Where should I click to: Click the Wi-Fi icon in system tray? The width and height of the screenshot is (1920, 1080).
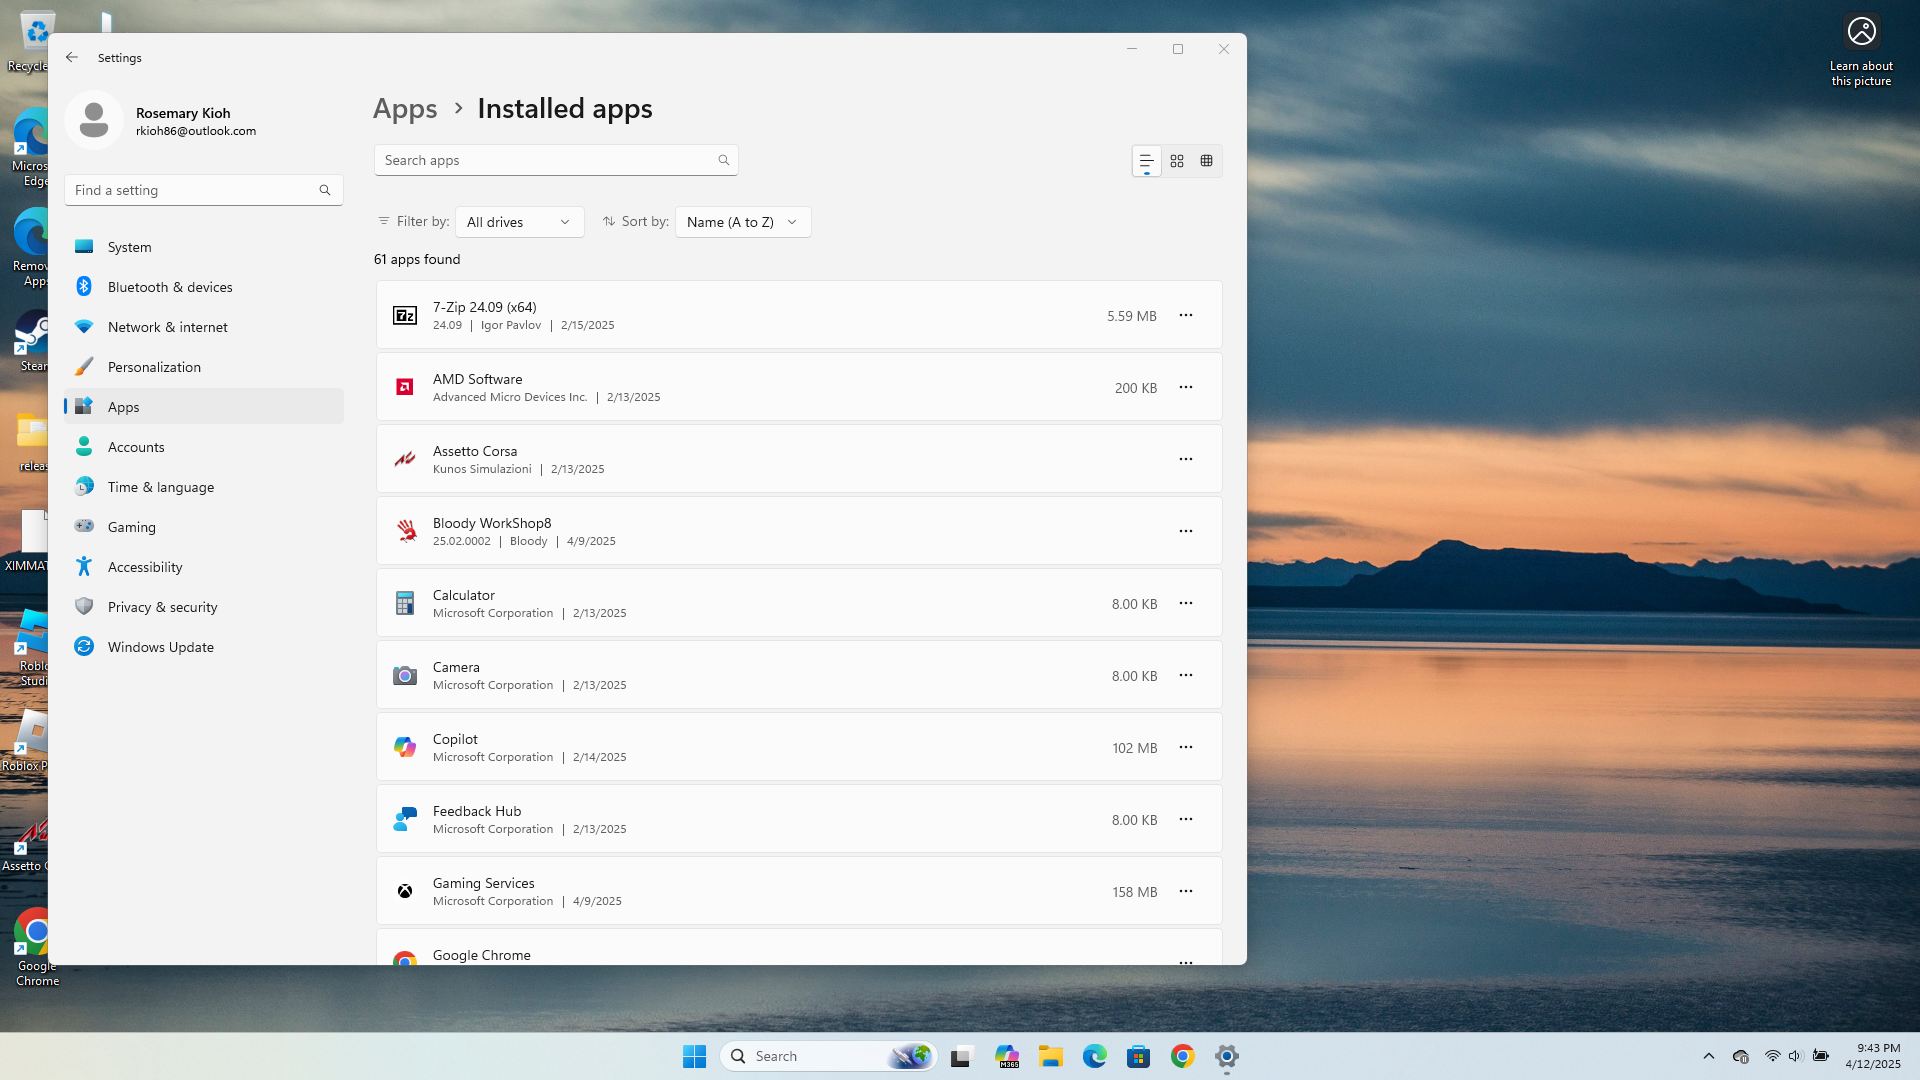click(1772, 1056)
